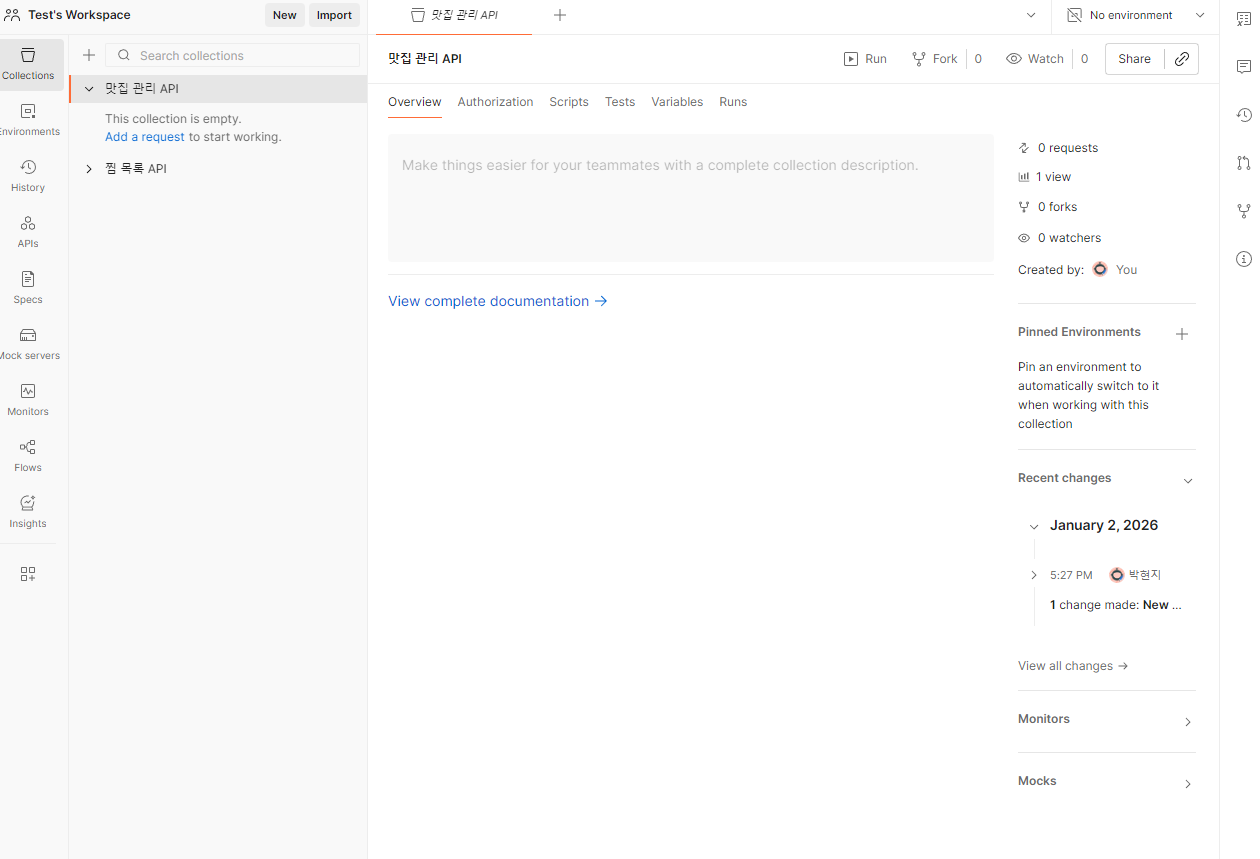1260x859 pixels.
Task: Click the 1 view stat
Action: (x=1045, y=177)
